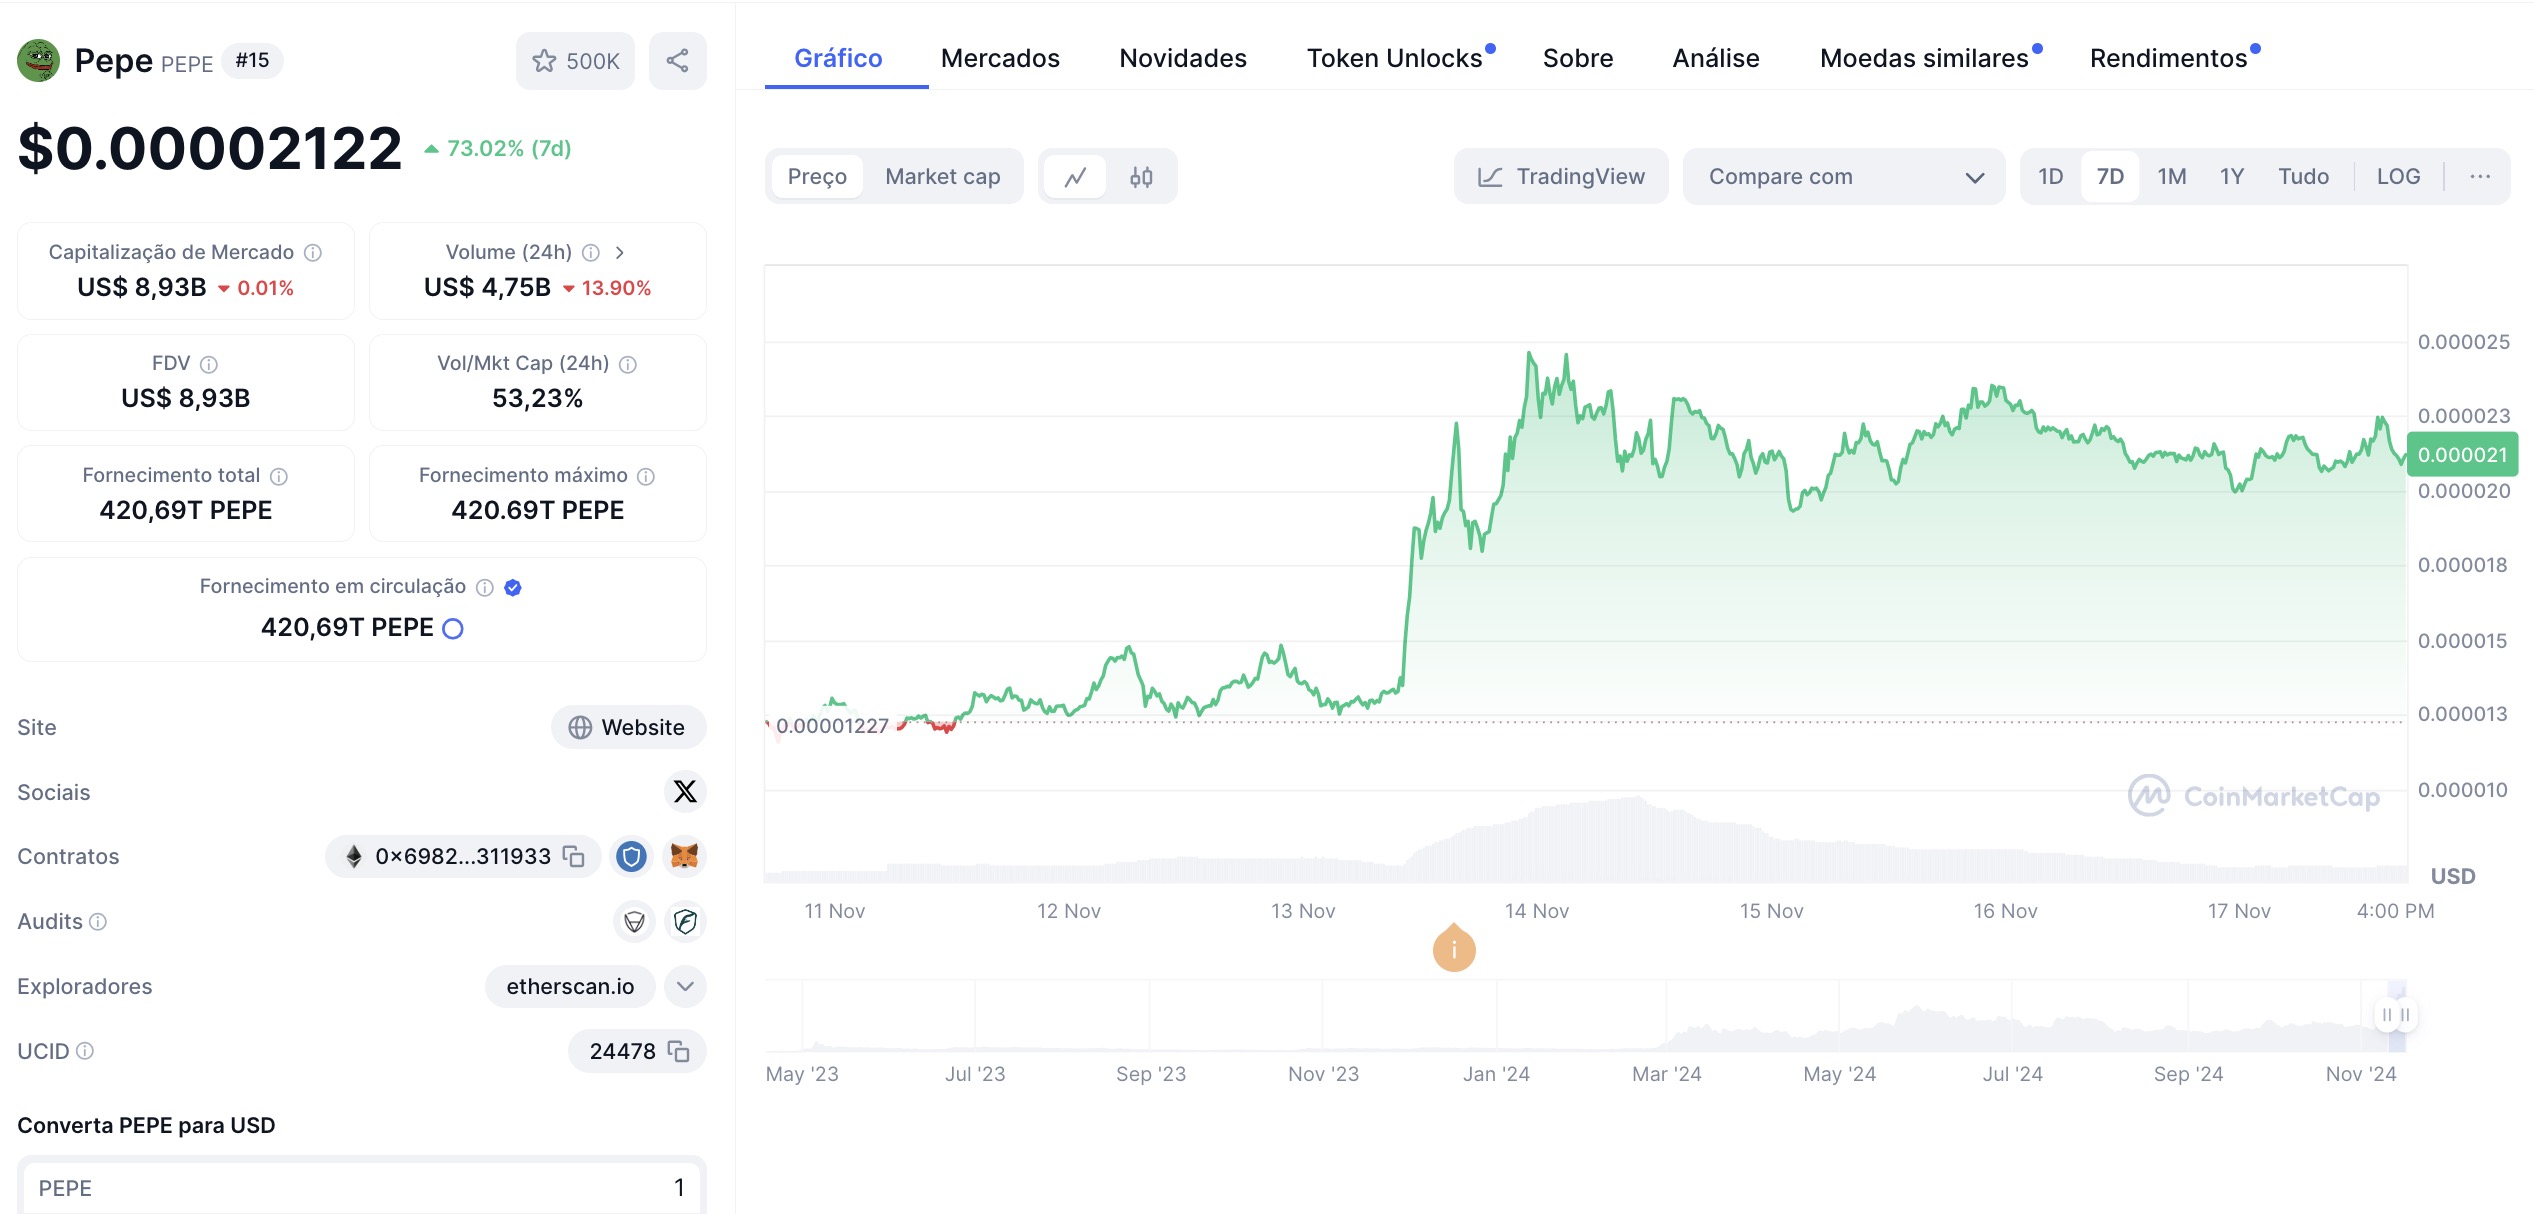Viewport: 2534px width, 1214px height.
Task: Open etherscan.io explorer link
Action: click(570, 987)
